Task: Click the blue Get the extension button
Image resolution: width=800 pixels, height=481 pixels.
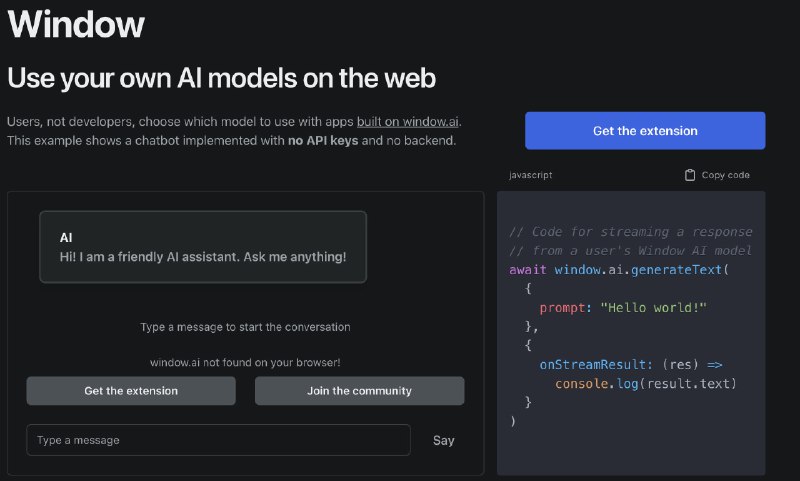Action: click(x=645, y=131)
